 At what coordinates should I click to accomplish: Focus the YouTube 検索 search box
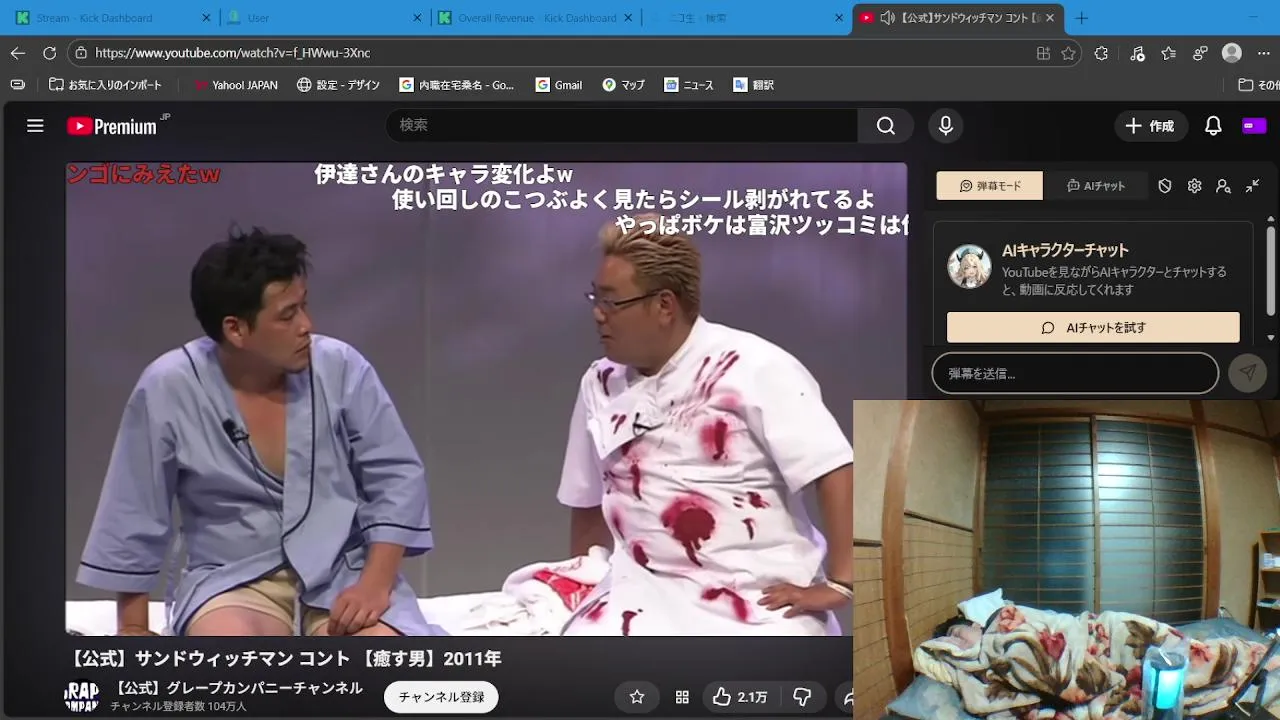tap(621, 125)
